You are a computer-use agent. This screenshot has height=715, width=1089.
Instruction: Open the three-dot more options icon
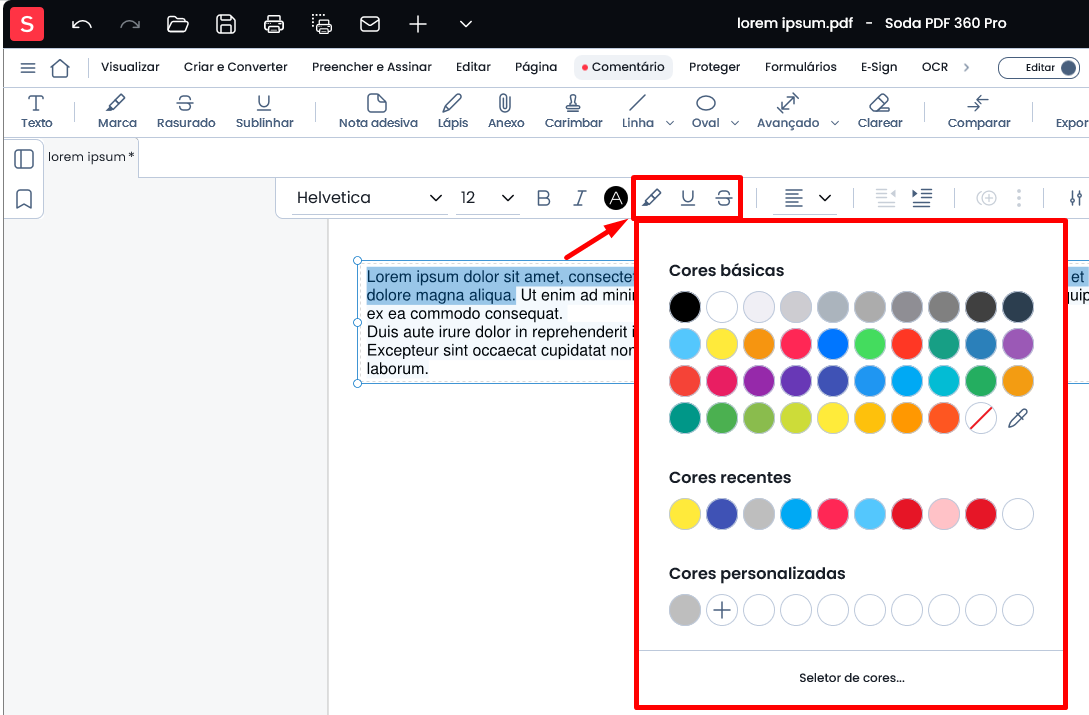pos(1019,198)
